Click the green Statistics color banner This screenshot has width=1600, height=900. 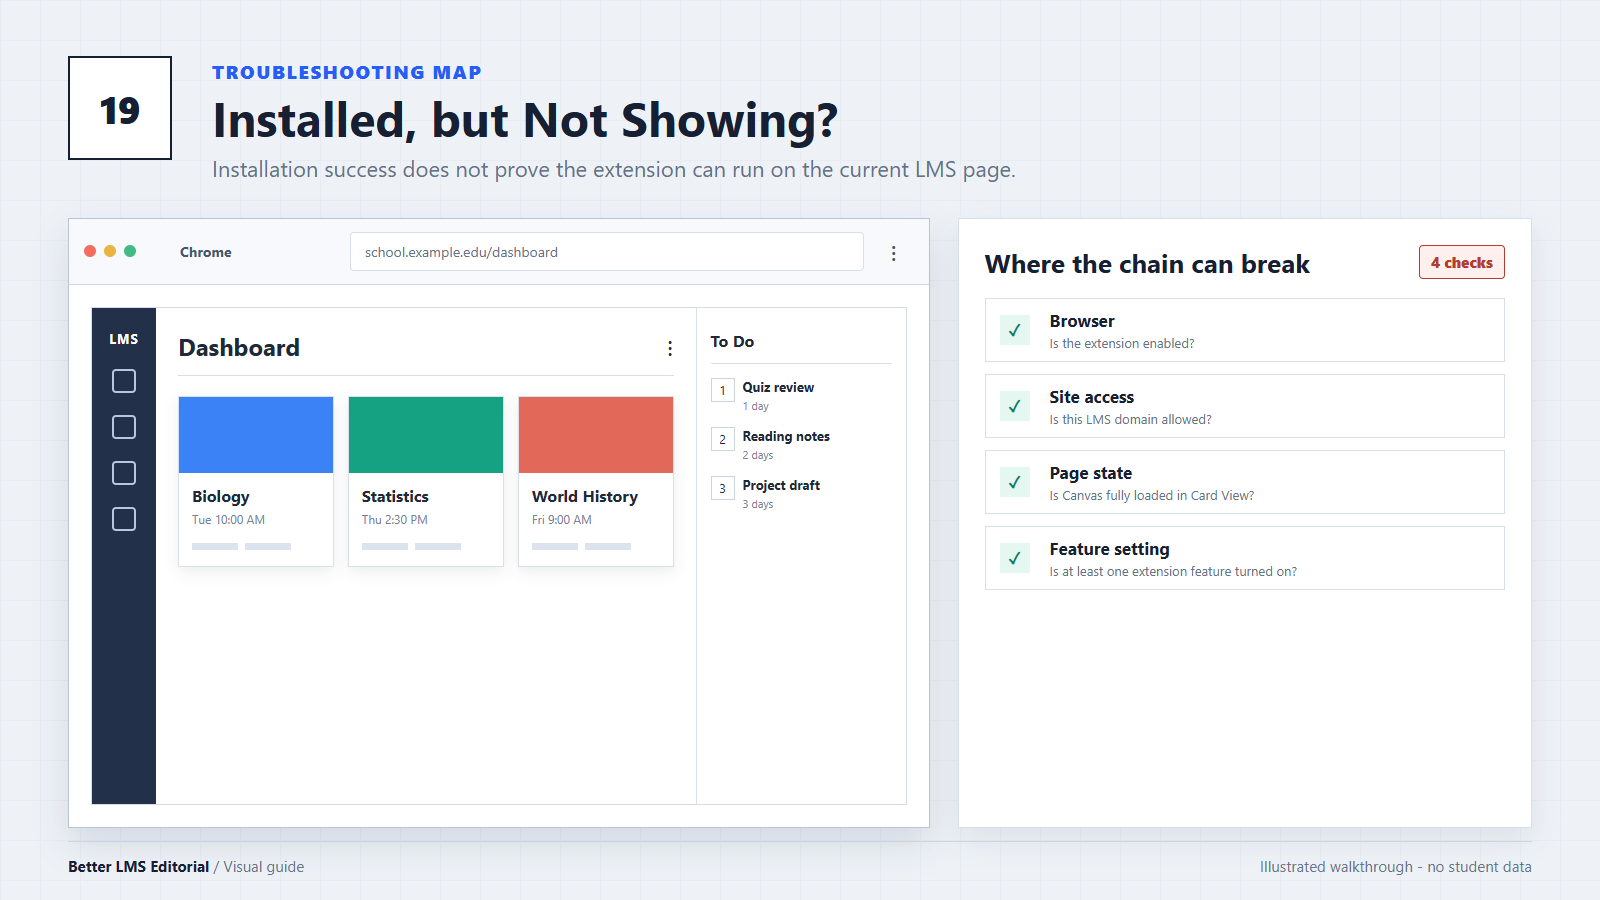426,435
